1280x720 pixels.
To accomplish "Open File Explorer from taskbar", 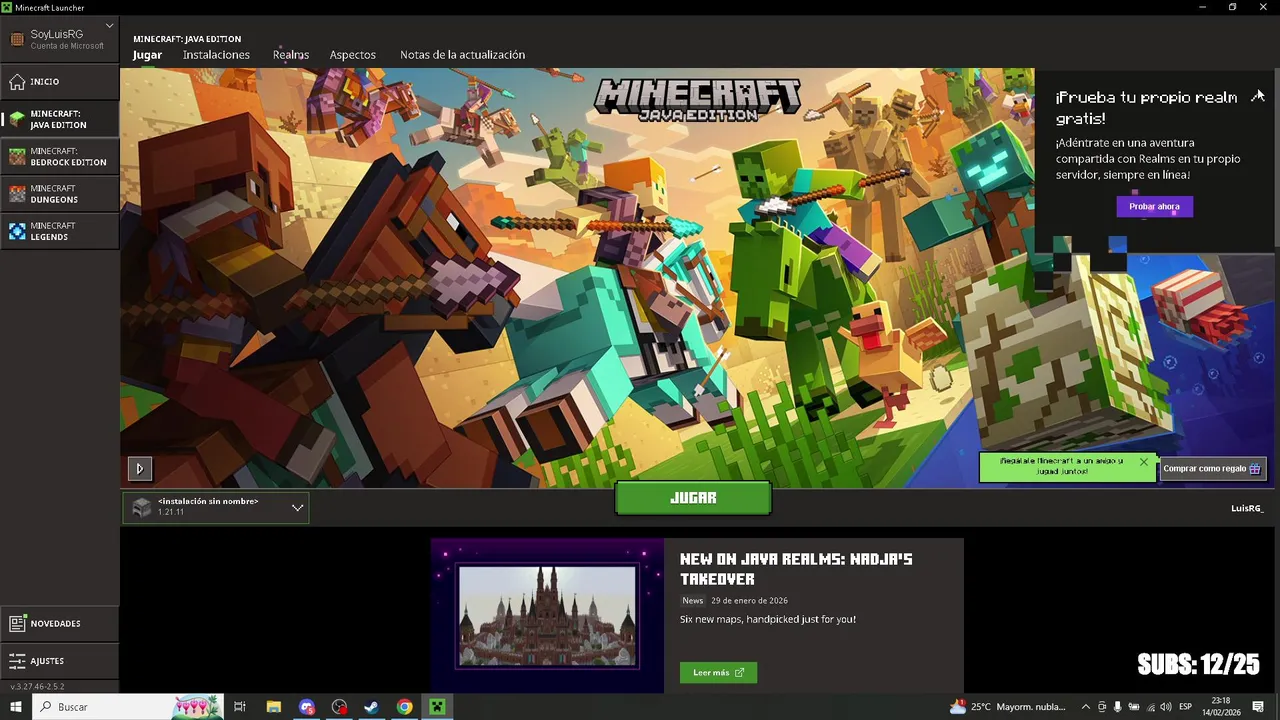I will pos(273,707).
